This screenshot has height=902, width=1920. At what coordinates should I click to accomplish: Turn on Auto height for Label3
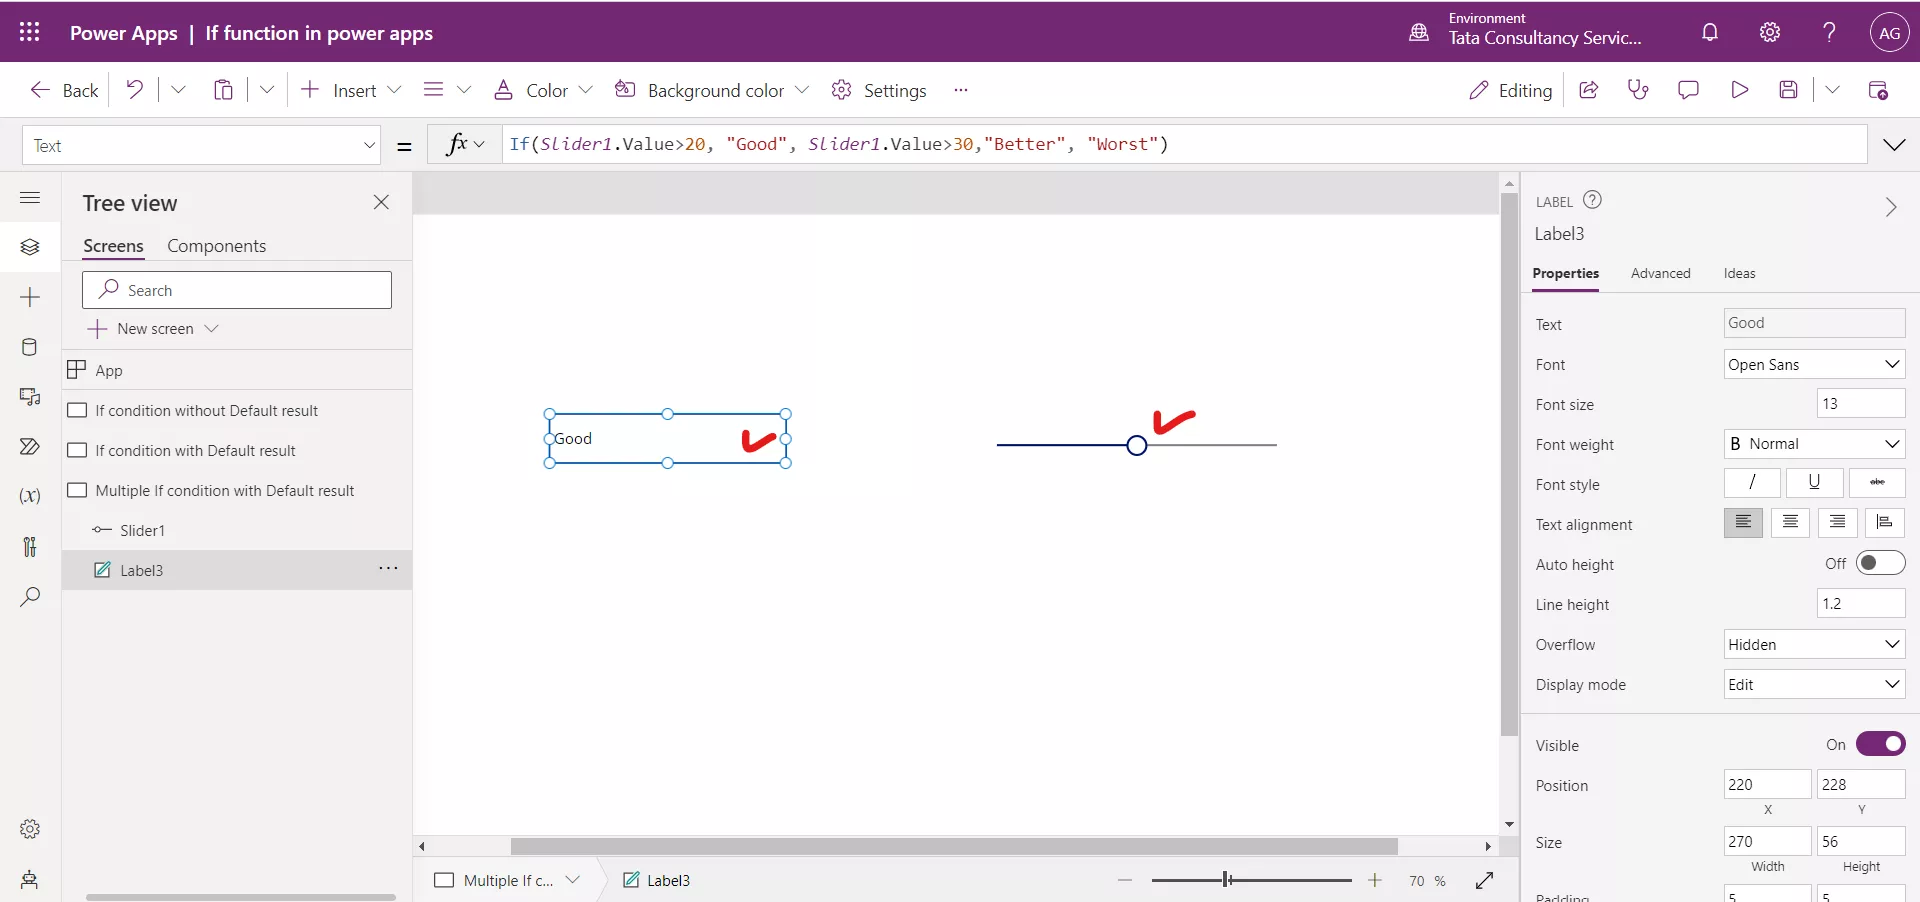click(1881, 563)
